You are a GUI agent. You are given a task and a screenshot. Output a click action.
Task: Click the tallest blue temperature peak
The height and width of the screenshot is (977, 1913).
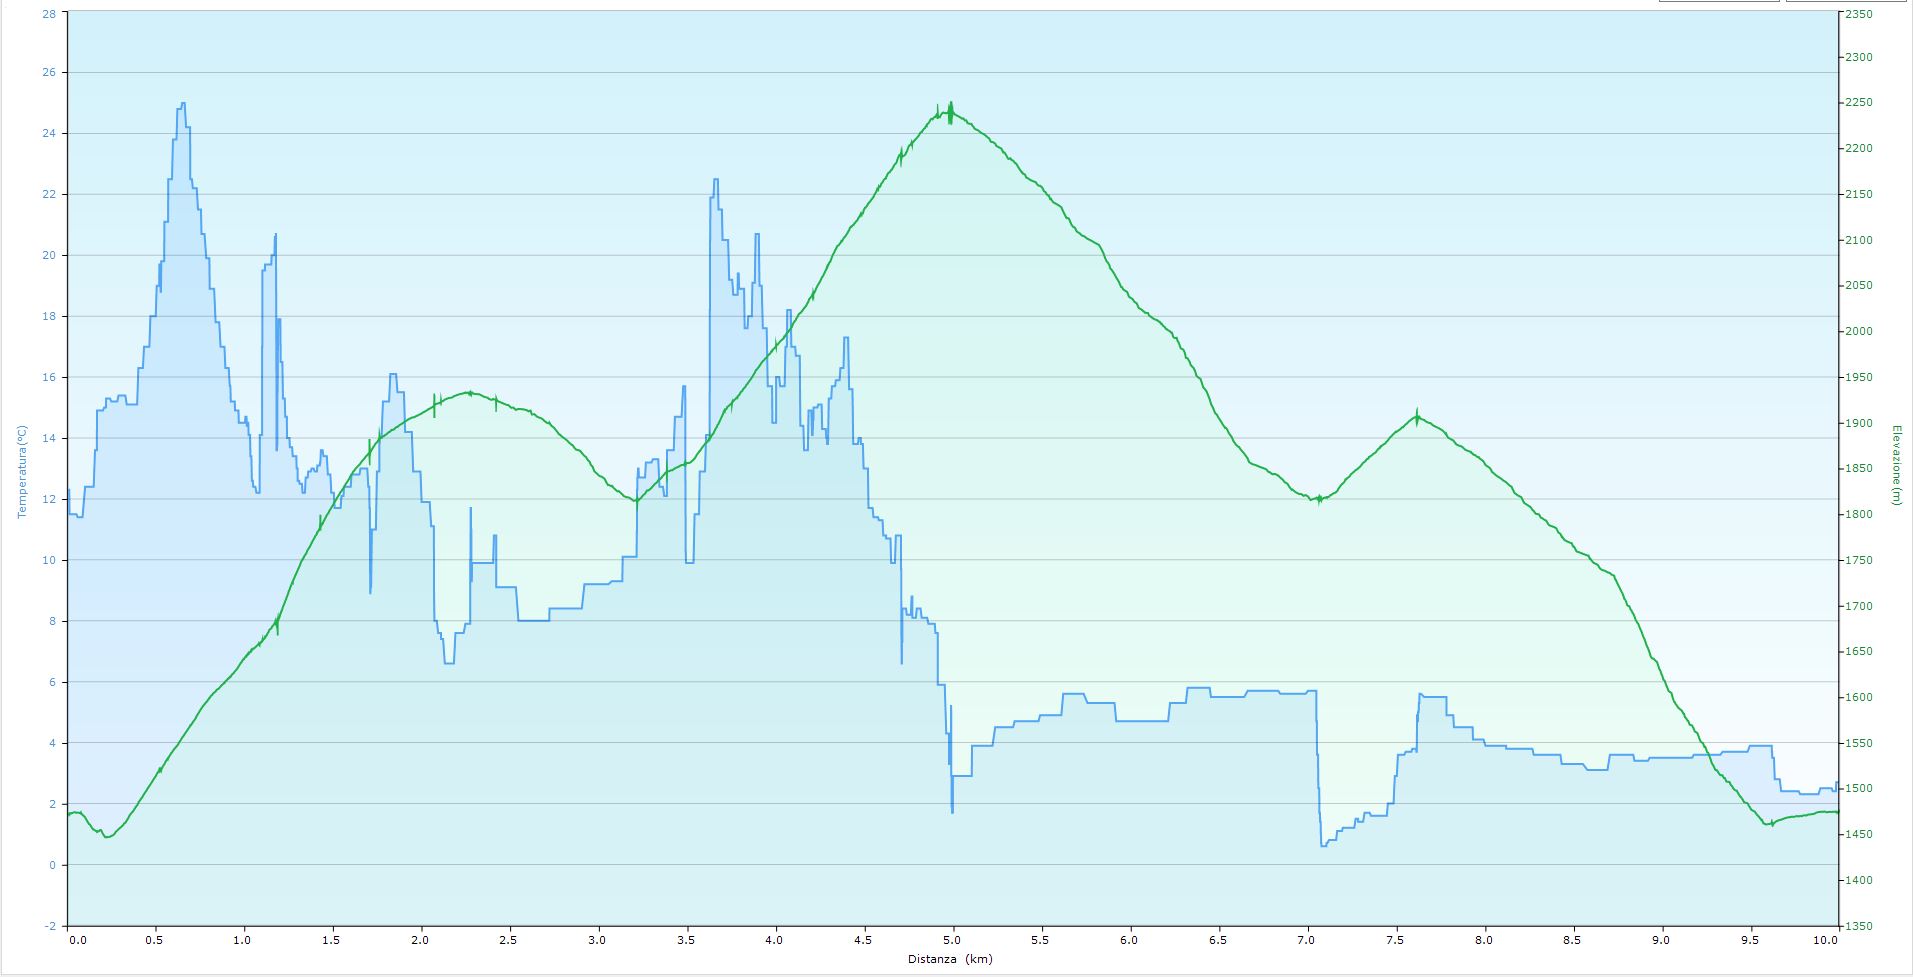(181, 104)
